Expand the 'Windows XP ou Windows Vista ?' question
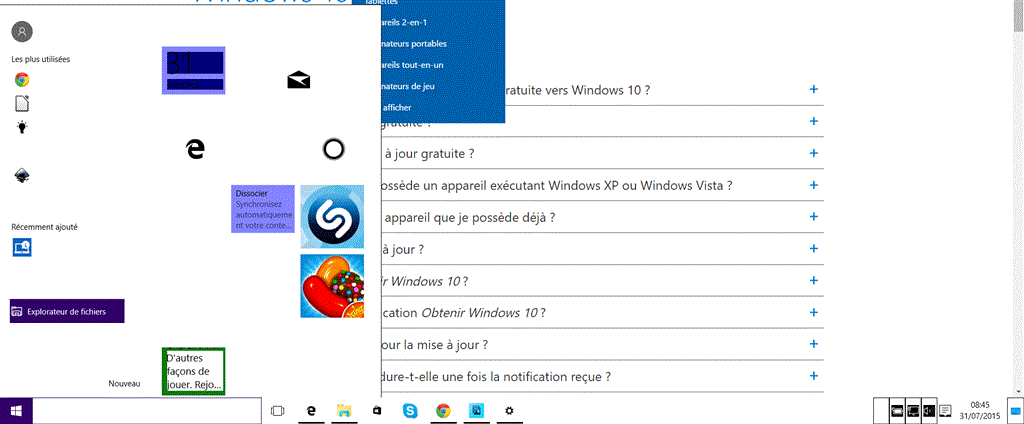The height and width of the screenshot is (424, 1024). click(814, 185)
